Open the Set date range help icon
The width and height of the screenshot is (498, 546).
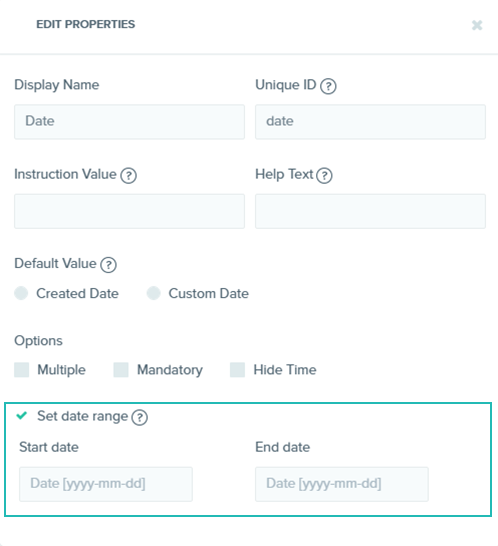pos(140,417)
